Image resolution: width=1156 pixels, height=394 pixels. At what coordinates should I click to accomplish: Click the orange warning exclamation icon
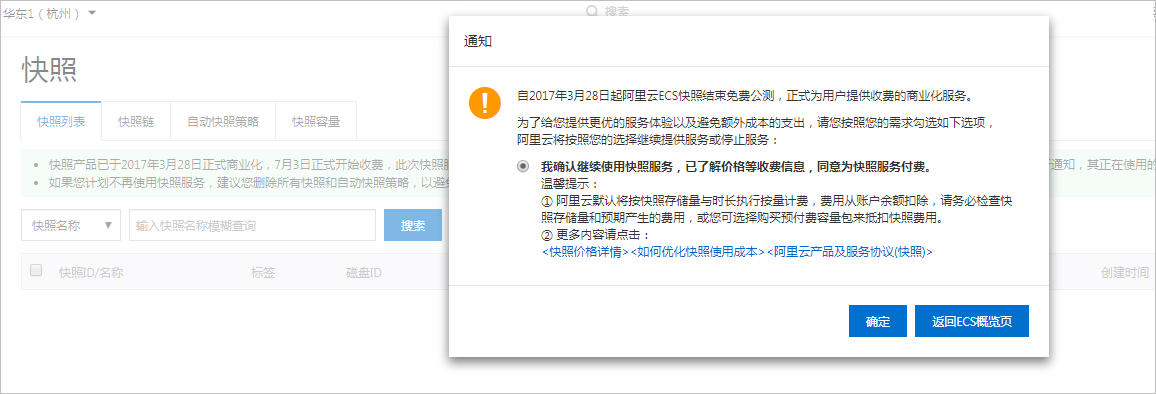484,101
